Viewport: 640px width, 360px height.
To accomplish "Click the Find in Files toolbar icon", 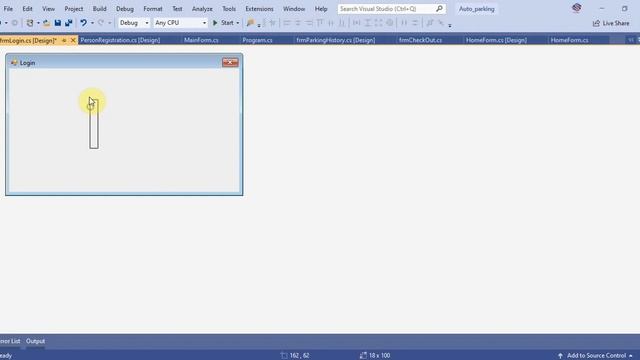I will tap(250, 23).
